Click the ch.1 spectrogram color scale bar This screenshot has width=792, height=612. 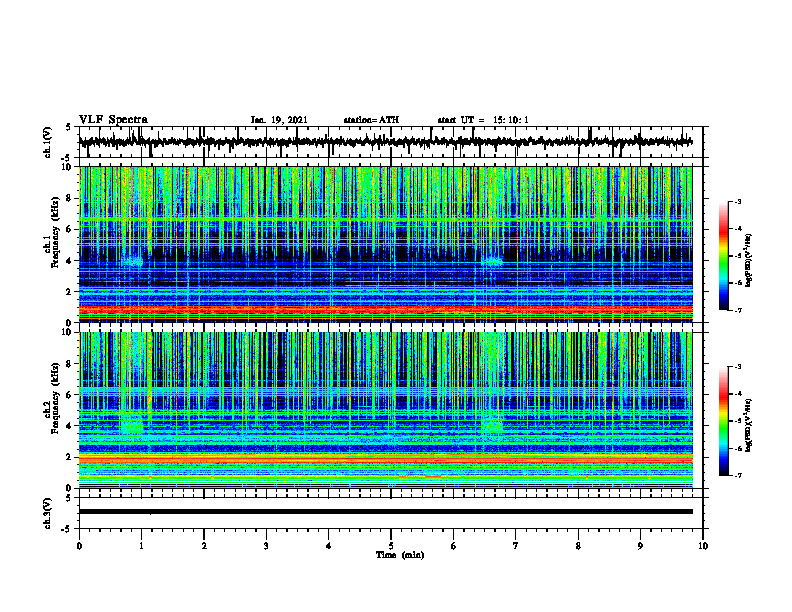pyautogui.click(x=723, y=256)
